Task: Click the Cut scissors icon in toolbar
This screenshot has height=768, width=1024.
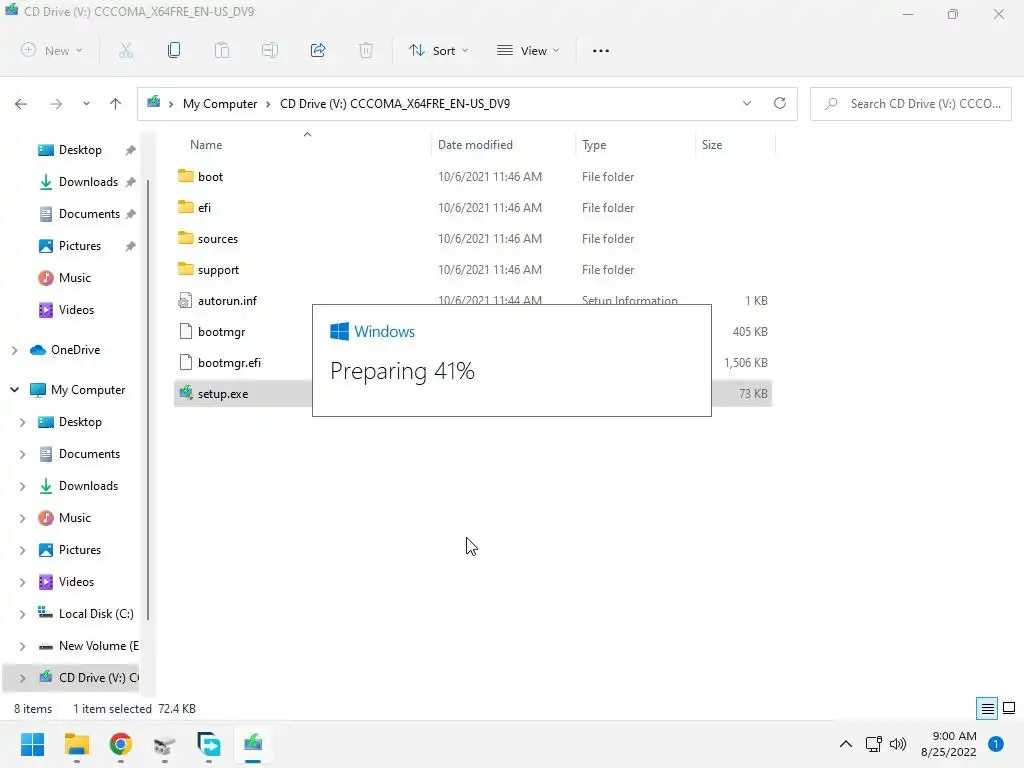Action: coord(126,50)
